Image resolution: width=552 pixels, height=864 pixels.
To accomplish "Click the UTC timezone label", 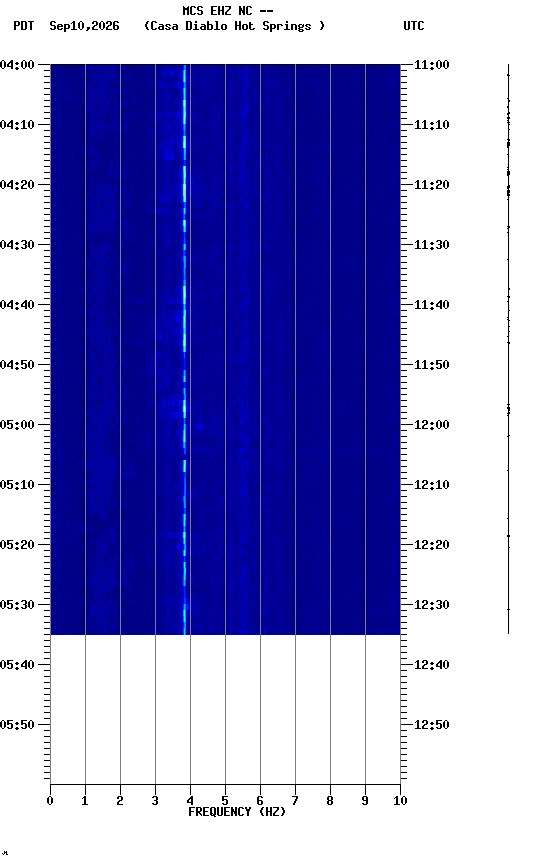I will [414, 26].
